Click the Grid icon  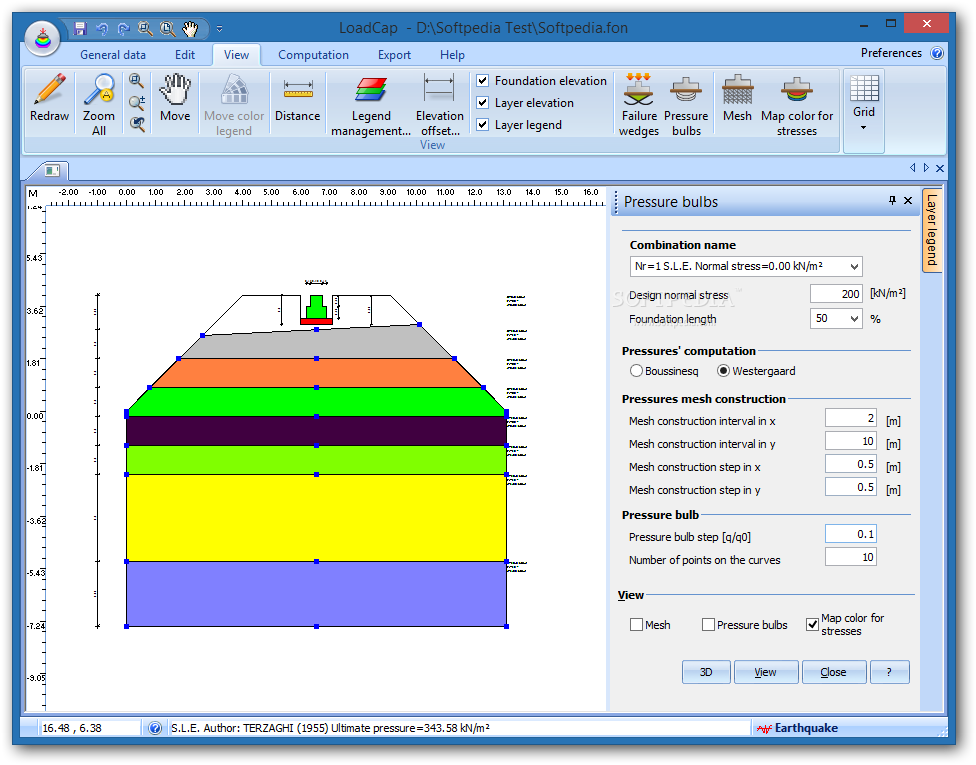864,88
